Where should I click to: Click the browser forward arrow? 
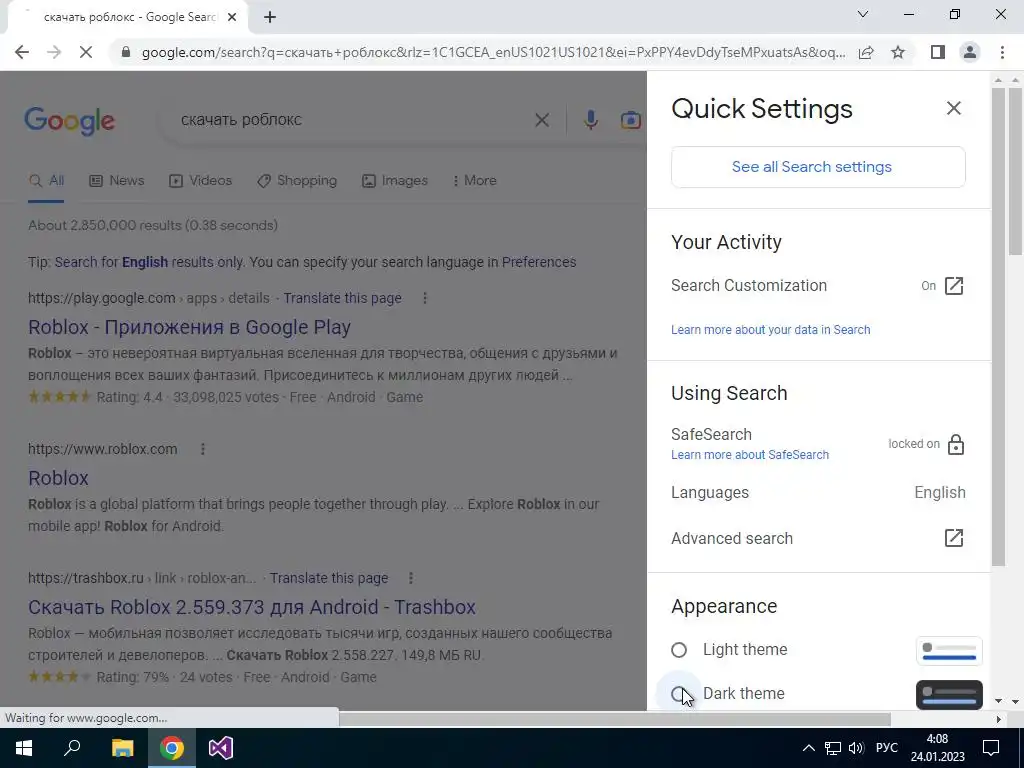pos(54,52)
